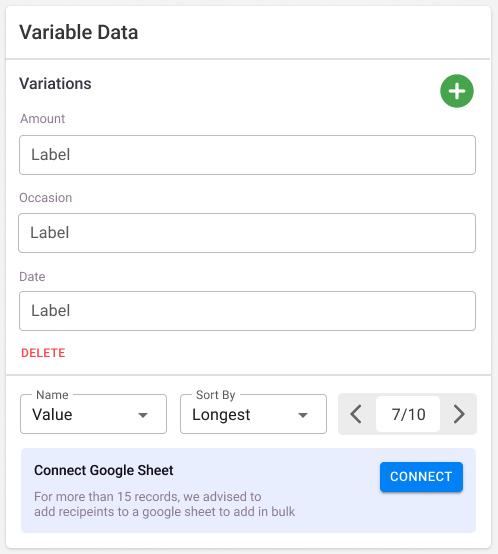Viewport: 498px width, 554px height.
Task: Click the Date field caption
Action: 32,276
